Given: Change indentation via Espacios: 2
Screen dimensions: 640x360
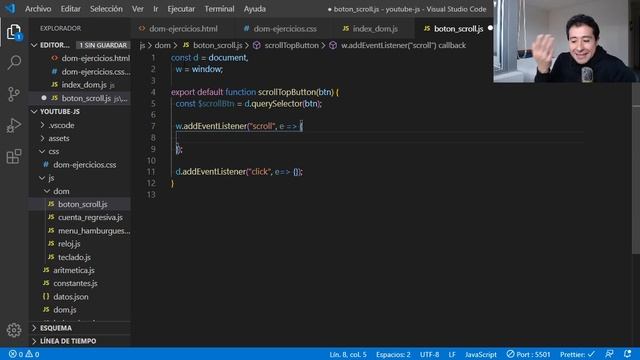Looking at the screenshot, I should coord(393,354).
